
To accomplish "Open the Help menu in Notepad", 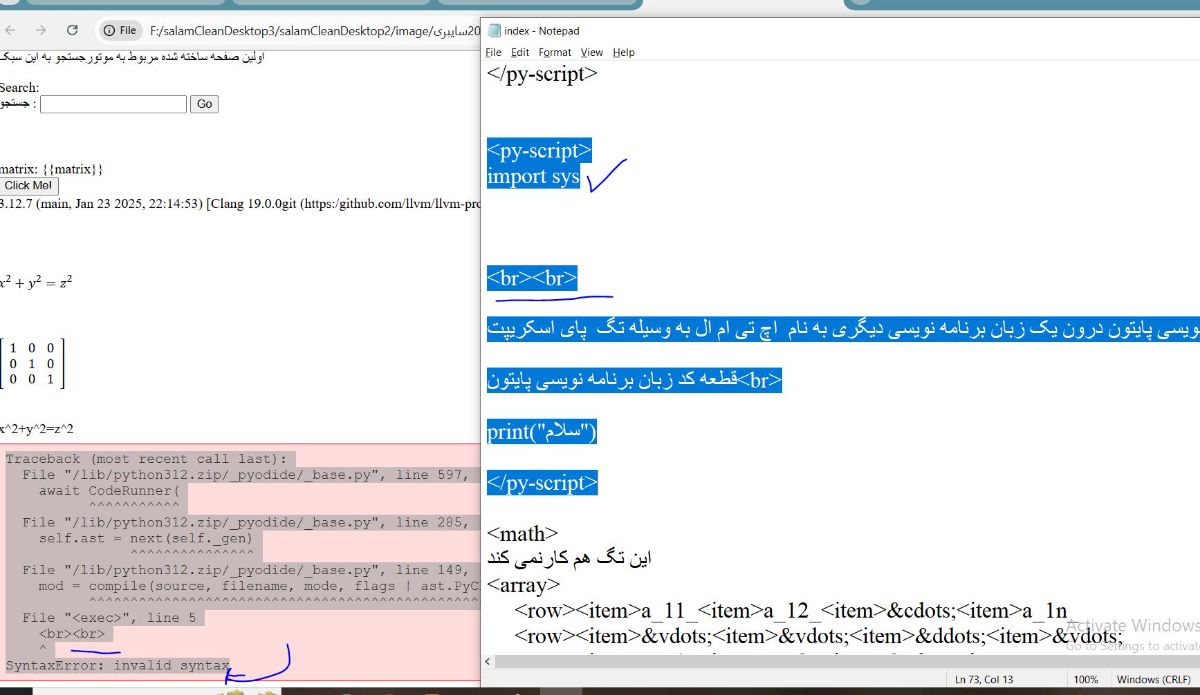I will (623, 52).
